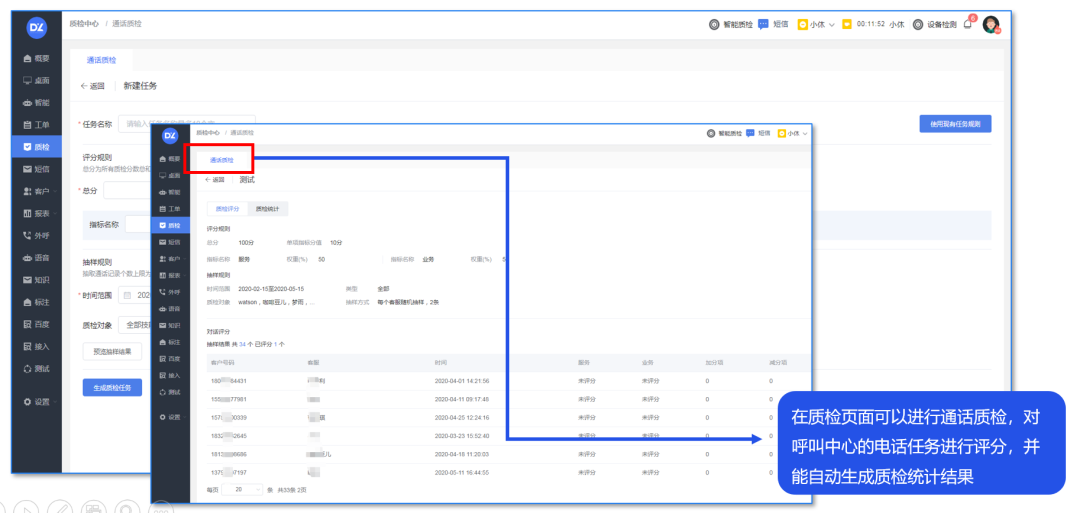Switch to the 质检评分 tab
The image size is (1080, 513).
227,209
